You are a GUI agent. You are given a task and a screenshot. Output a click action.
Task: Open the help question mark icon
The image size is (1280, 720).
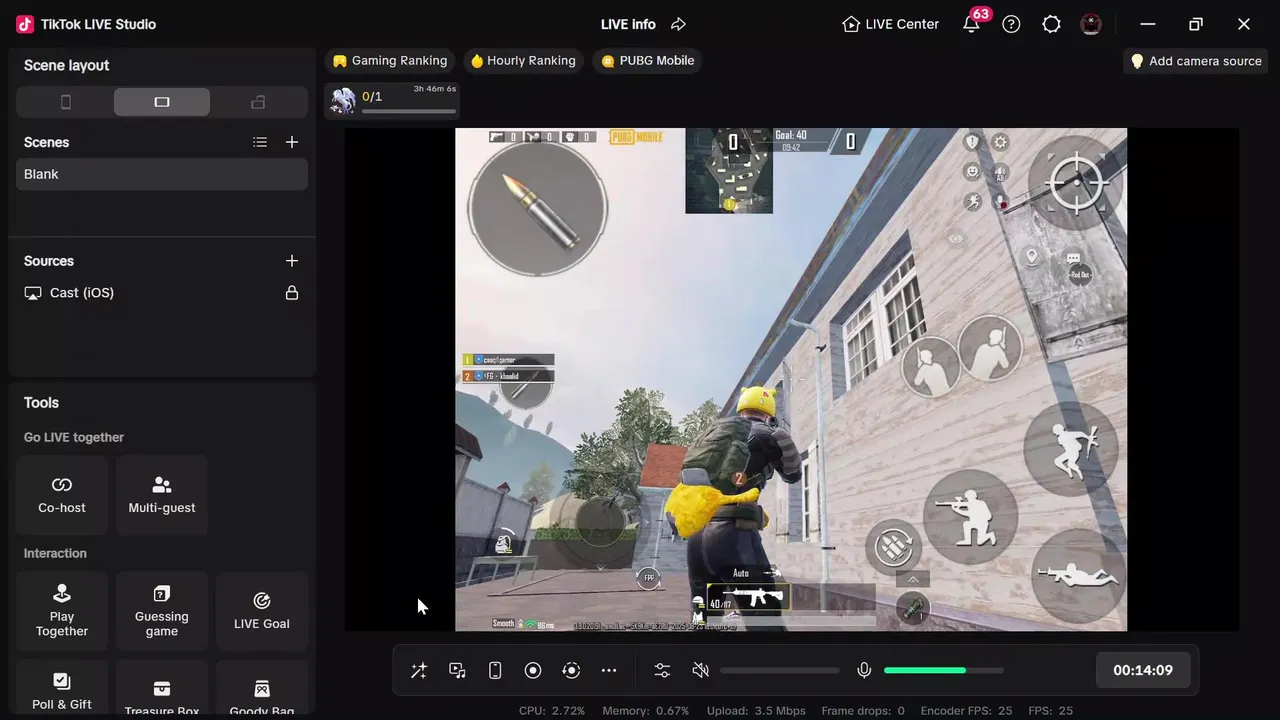(1011, 24)
